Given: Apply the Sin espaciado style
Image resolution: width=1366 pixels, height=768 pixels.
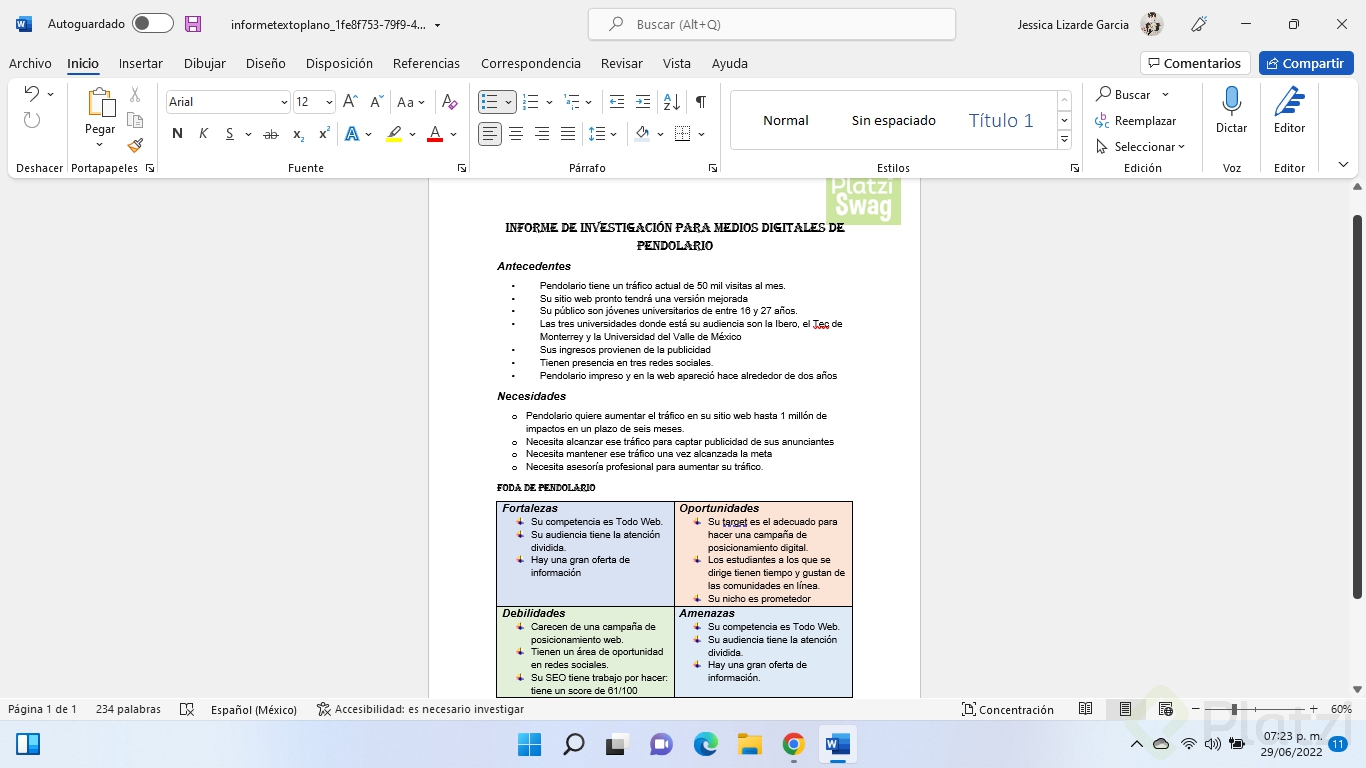Looking at the screenshot, I should (x=894, y=120).
